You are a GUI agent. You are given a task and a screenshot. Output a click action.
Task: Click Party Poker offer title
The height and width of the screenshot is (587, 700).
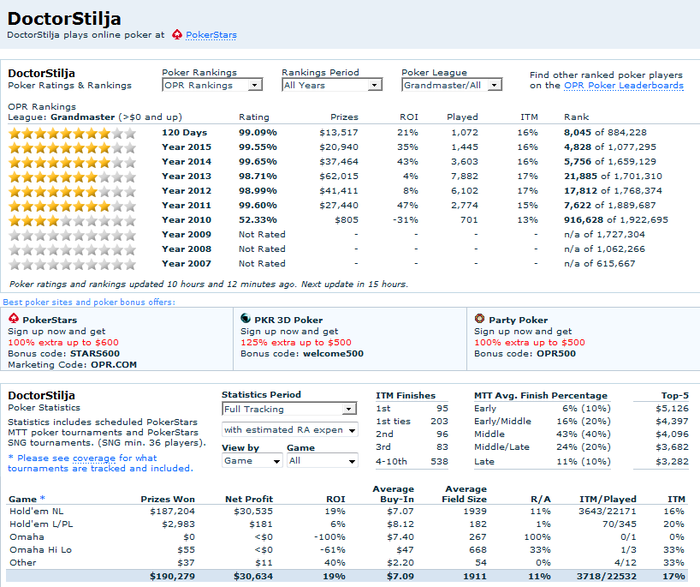[518, 320]
